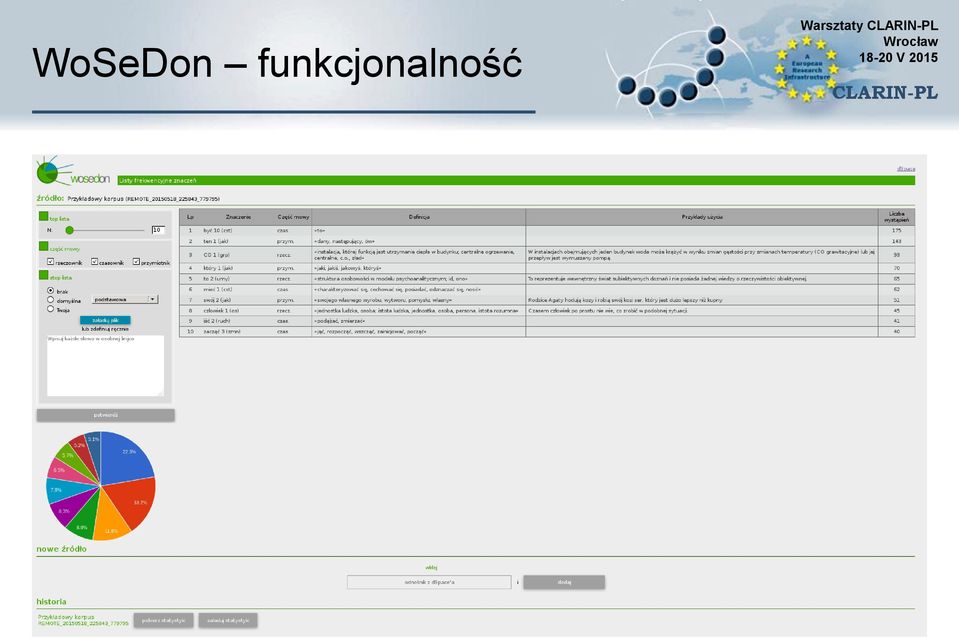
Task: Click the dspace link input field
Action: 429,582
